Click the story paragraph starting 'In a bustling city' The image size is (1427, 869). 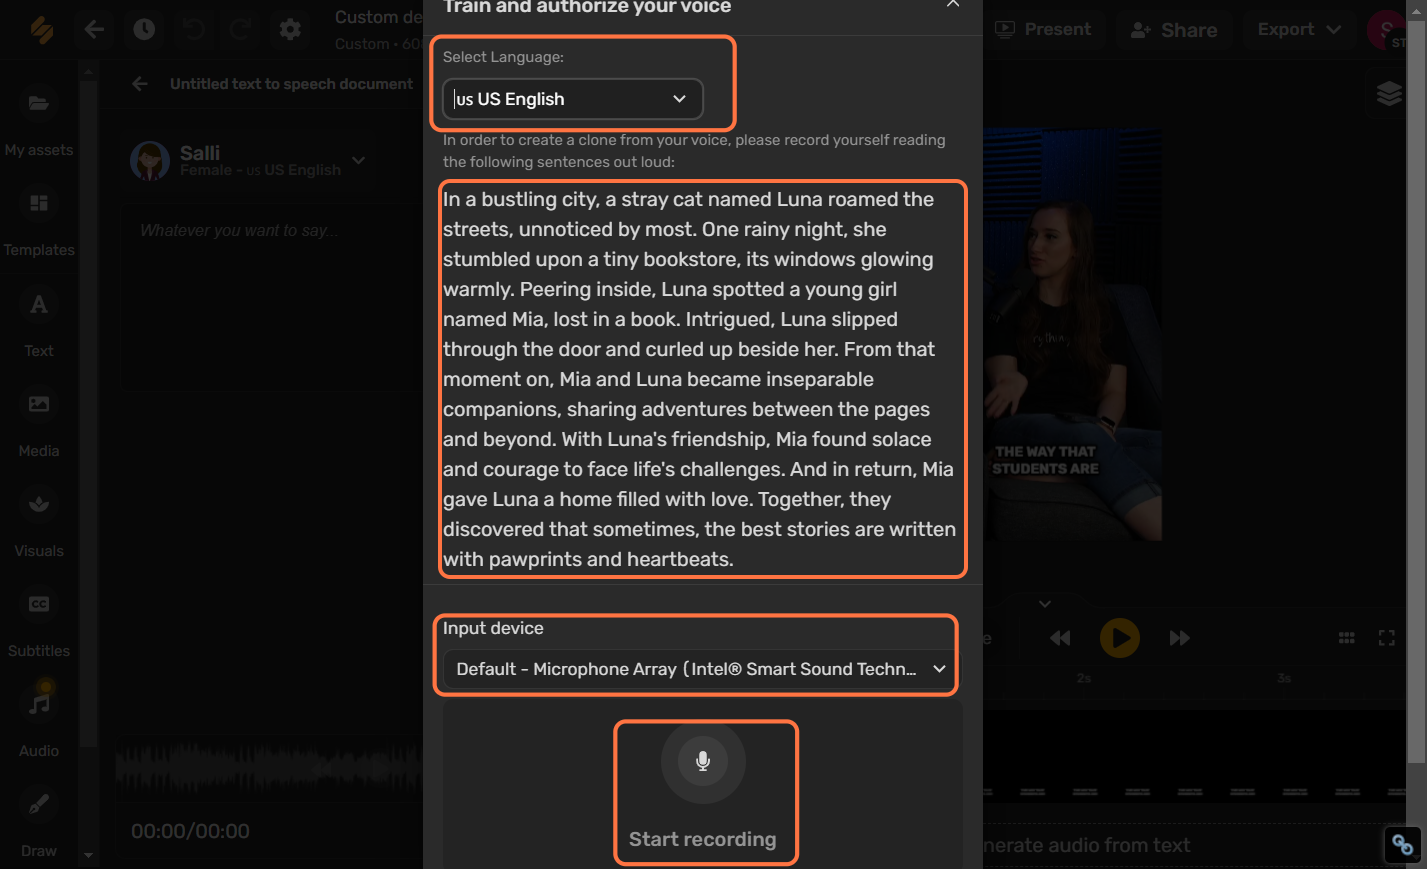[x=700, y=379]
